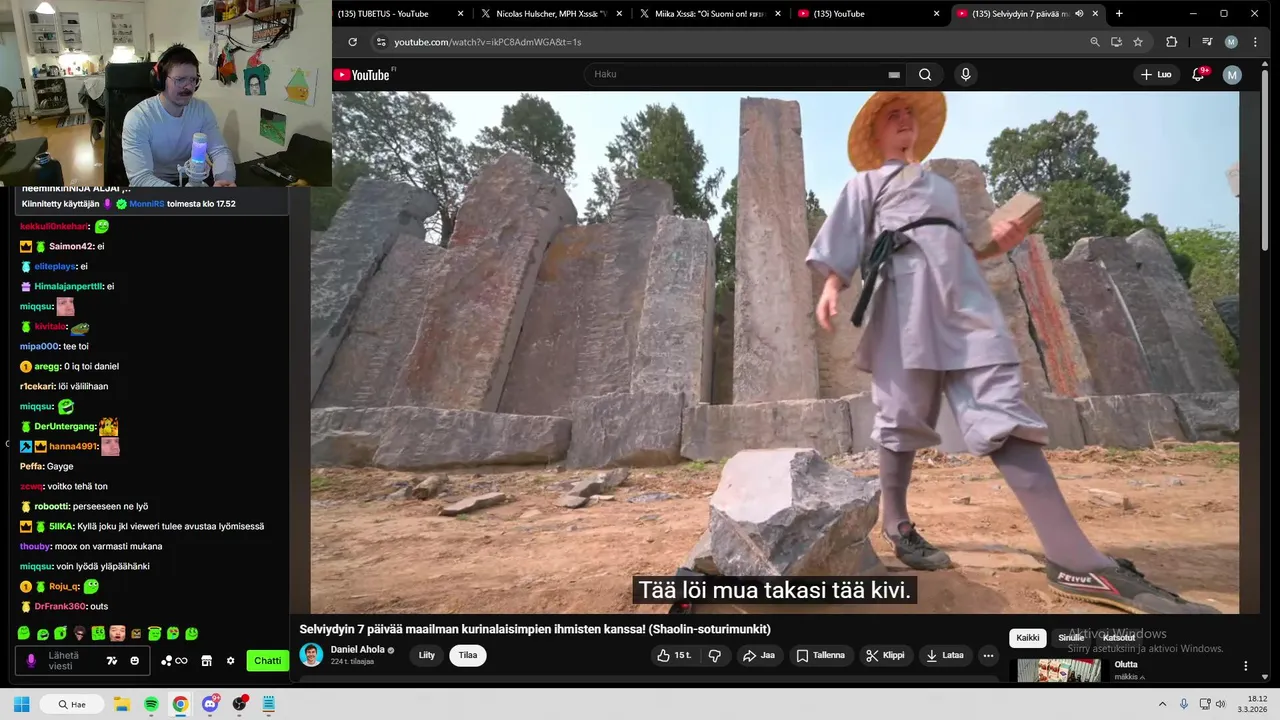Open the Chrome profile M avatar in toolbar
The height and width of the screenshot is (720, 1280).
click(x=1231, y=42)
